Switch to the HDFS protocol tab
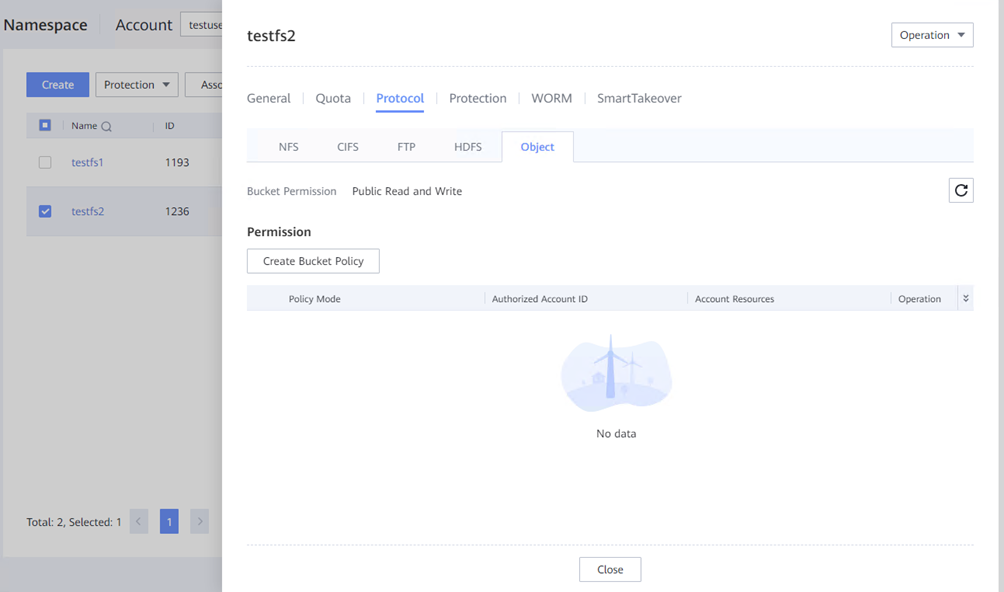The height and width of the screenshot is (592, 1004). coord(467,147)
